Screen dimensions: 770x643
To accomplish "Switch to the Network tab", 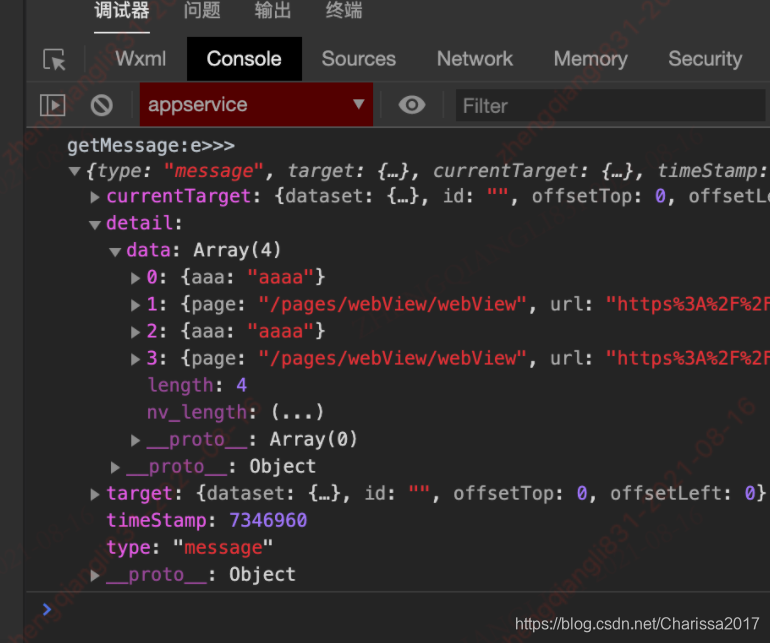I will [474, 59].
